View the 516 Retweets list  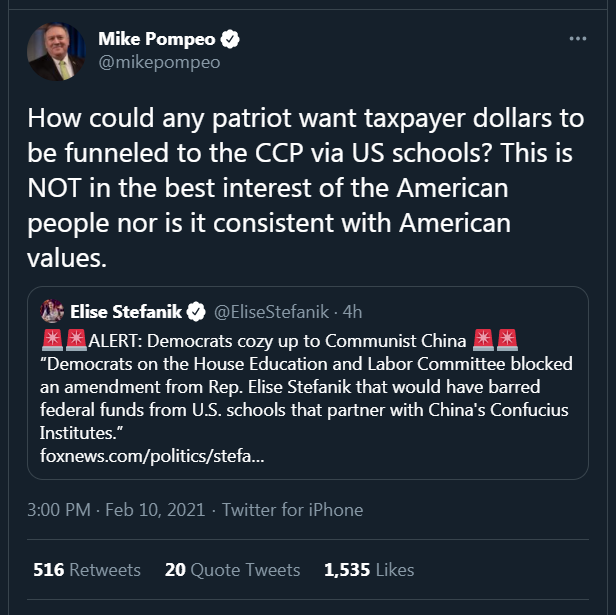tap(87, 570)
